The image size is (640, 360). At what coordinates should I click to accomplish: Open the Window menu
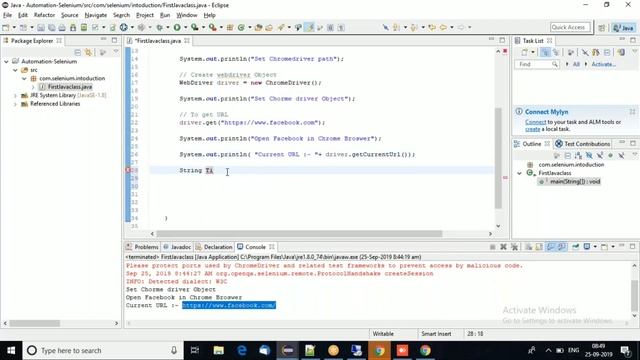pos(187,15)
